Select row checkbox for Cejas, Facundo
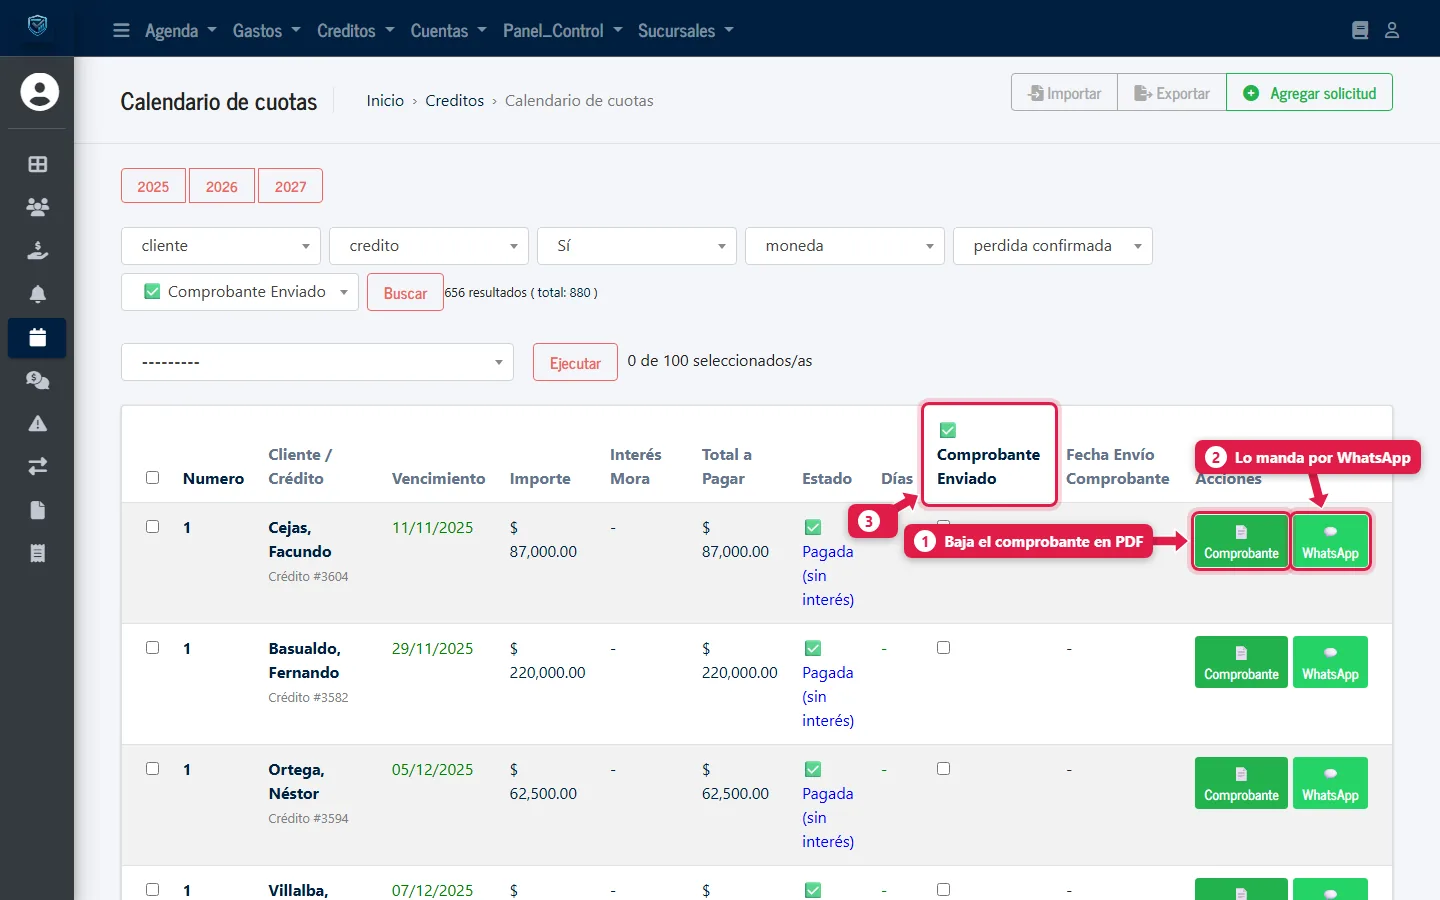Viewport: 1440px width, 900px height. click(153, 526)
